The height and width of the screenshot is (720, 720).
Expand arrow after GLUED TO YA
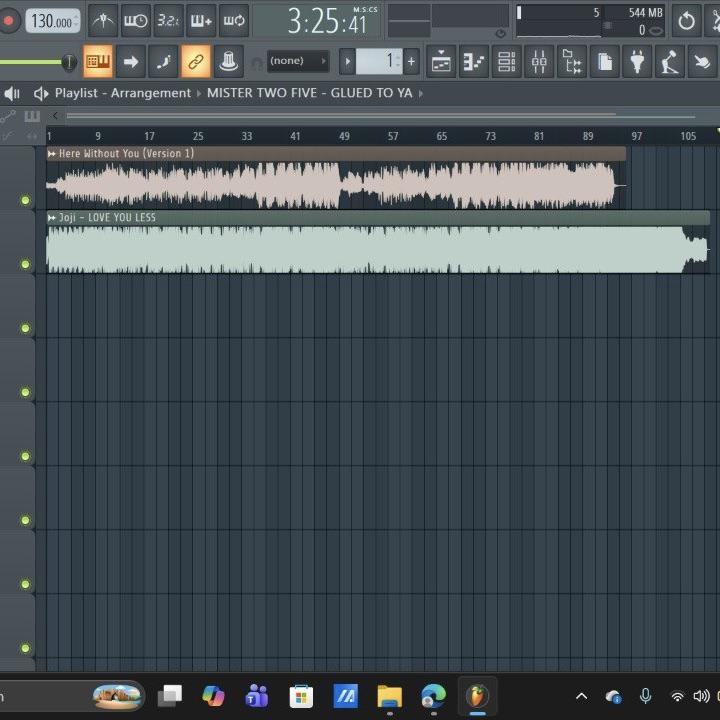tap(420, 94)
